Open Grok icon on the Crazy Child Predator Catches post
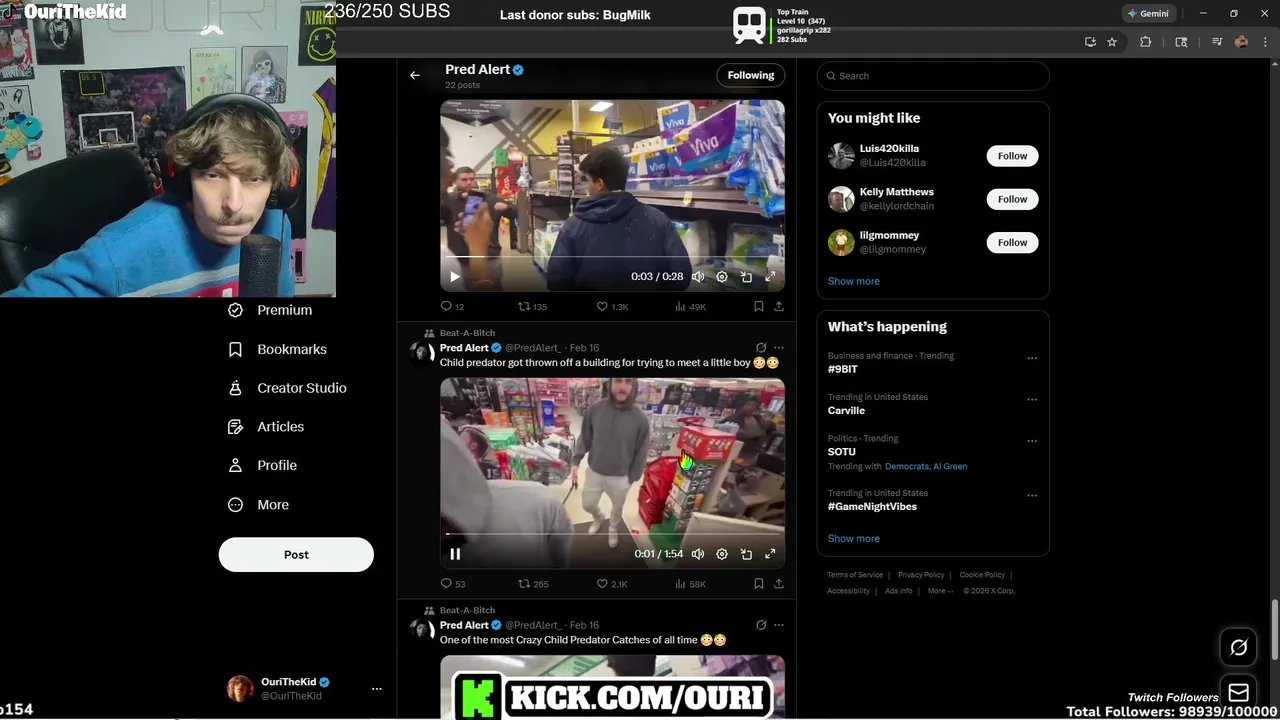The image size is (1280, 720). [761, 625]
